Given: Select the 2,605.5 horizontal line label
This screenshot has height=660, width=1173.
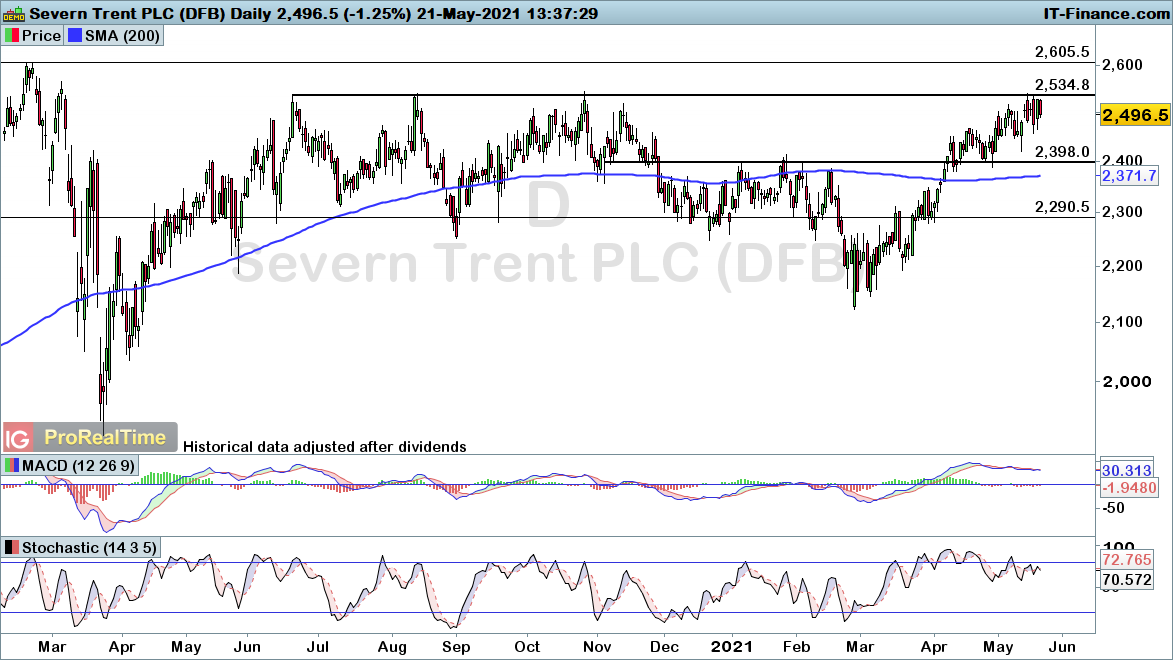Looking at the screenshot, I should tap(1061, 52).
